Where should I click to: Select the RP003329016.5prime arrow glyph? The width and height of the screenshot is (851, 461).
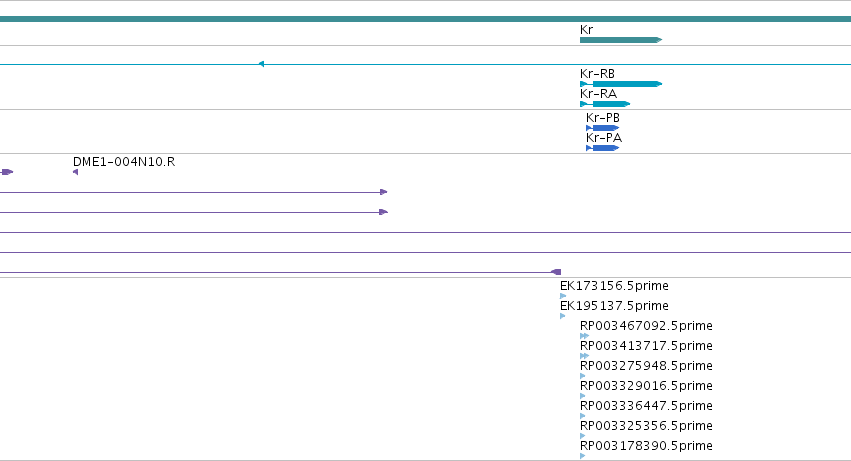coord(582,396)
